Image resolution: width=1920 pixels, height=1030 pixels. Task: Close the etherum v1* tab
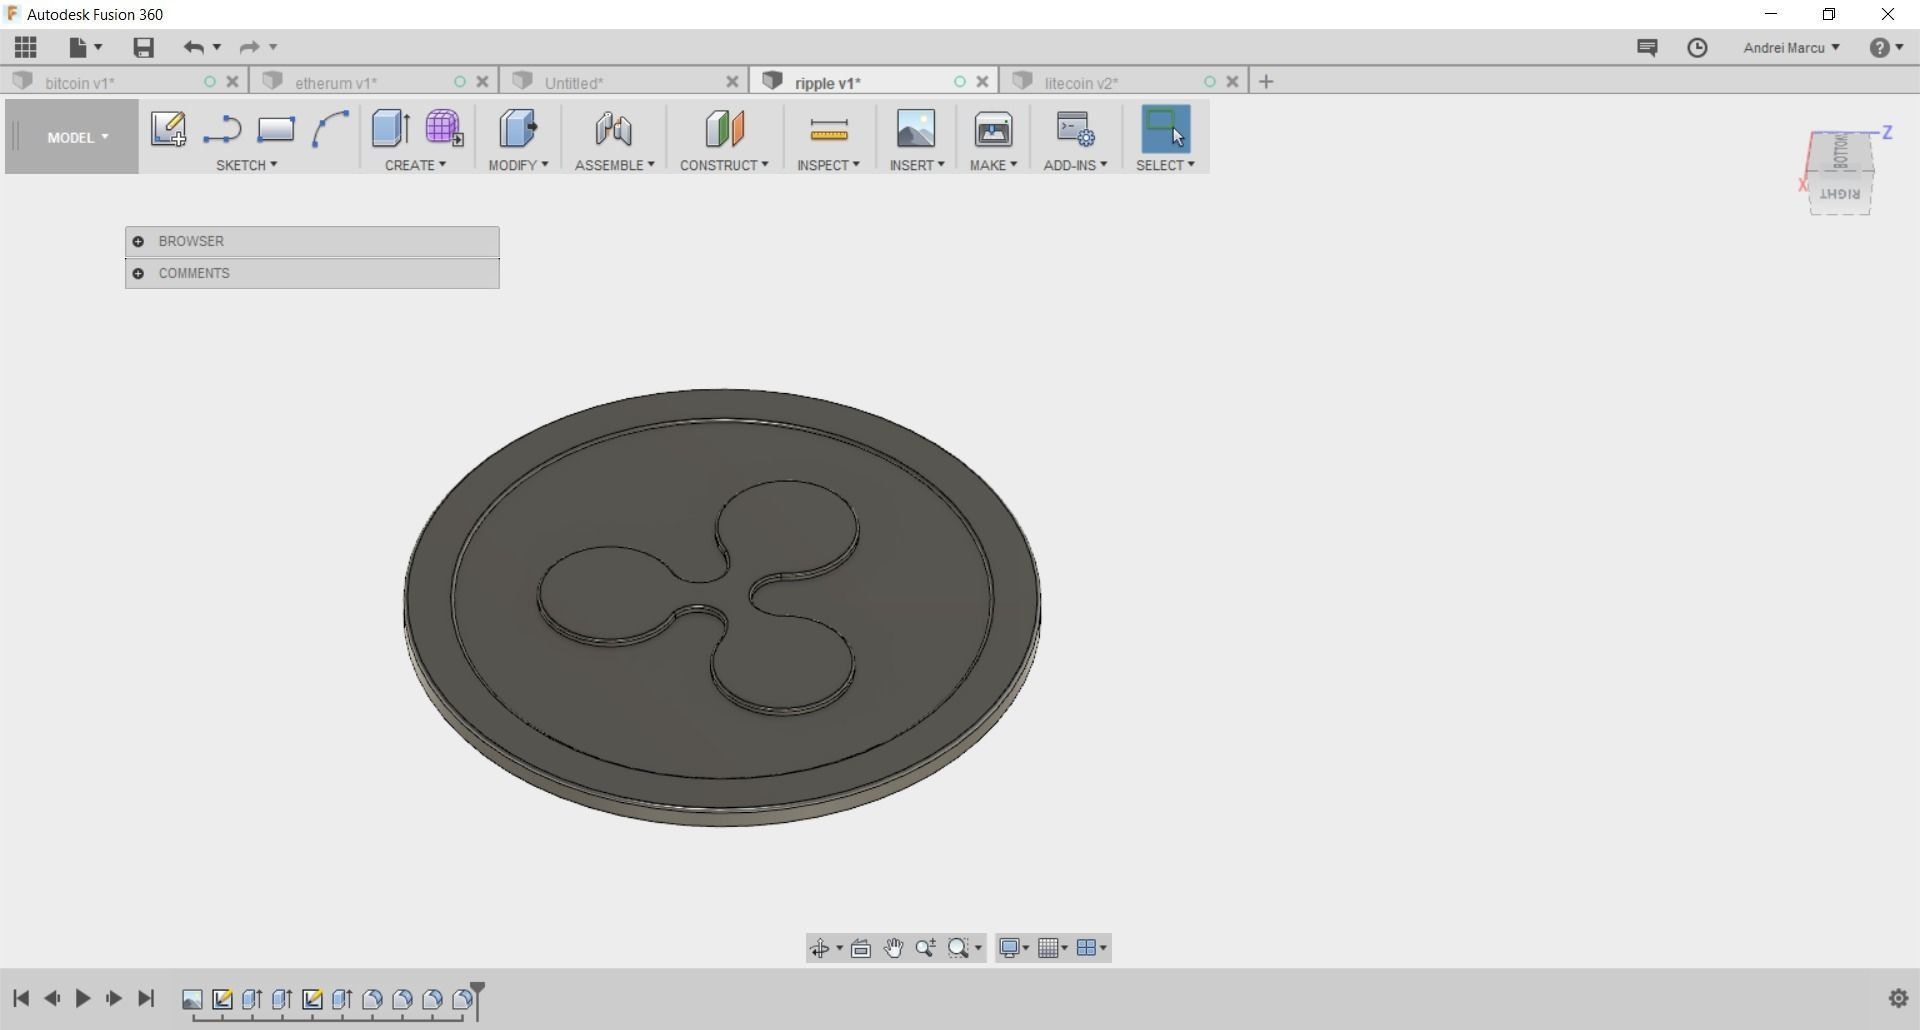[x=482, y=82]
